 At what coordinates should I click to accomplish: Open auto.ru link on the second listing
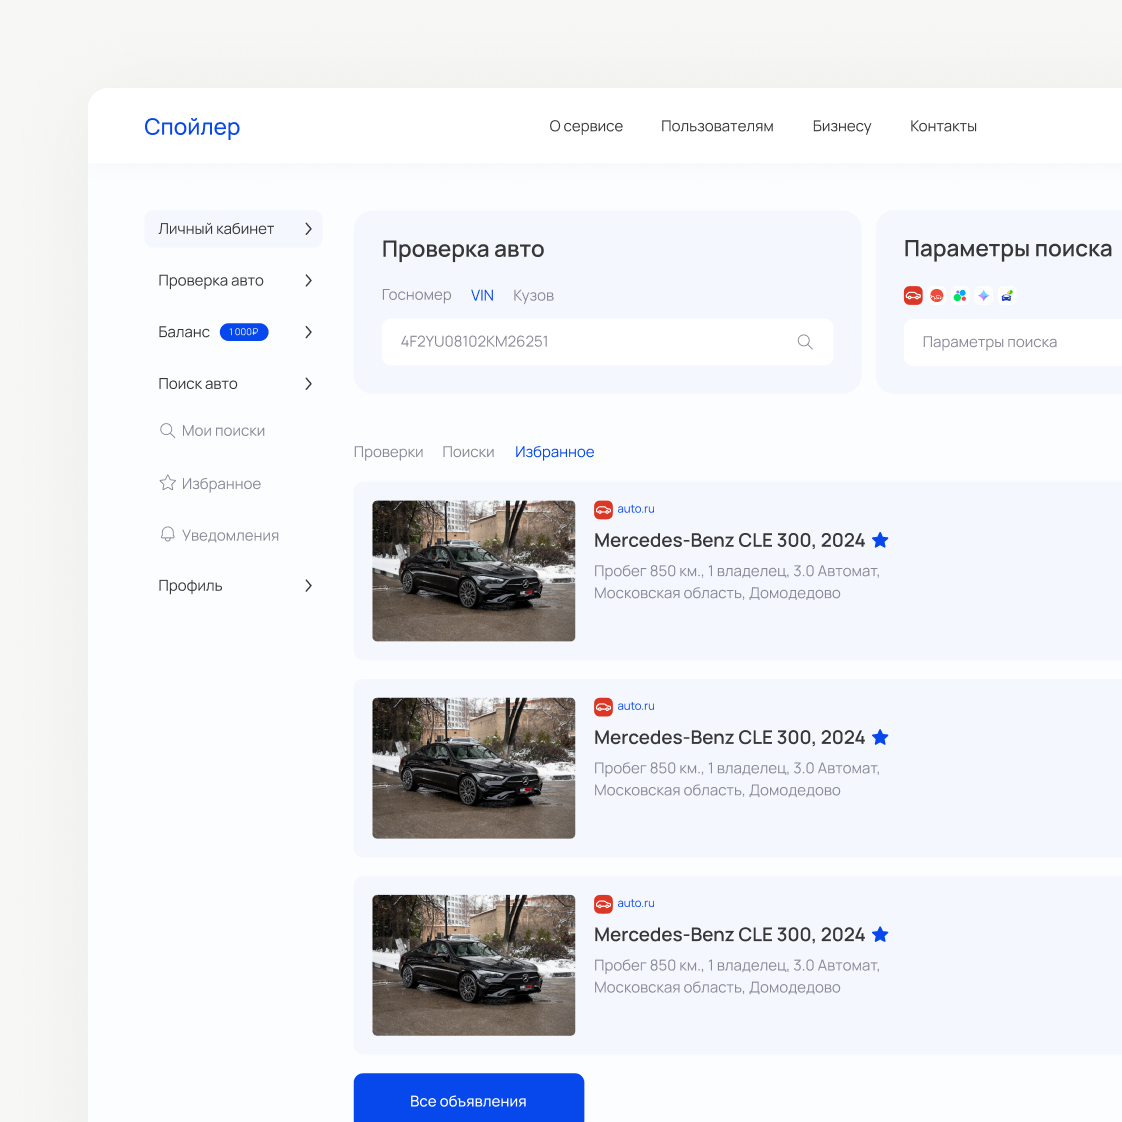click(635, 706)
